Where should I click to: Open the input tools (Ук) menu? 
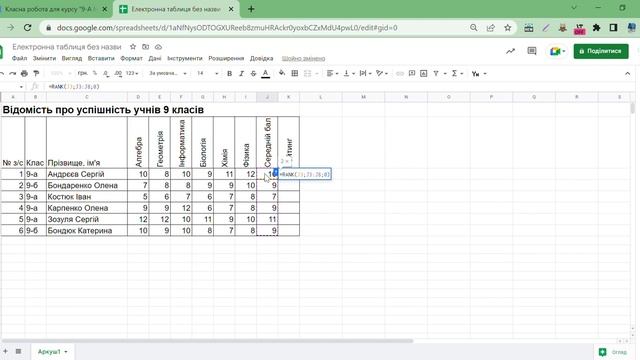pyautogui.click(x=479, y=73)
